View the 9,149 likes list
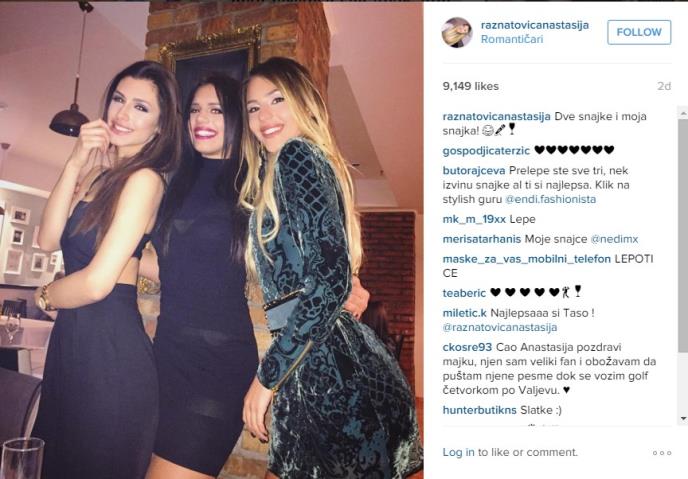This screenshot has height=479, width=688. click(x=470, y=86)
